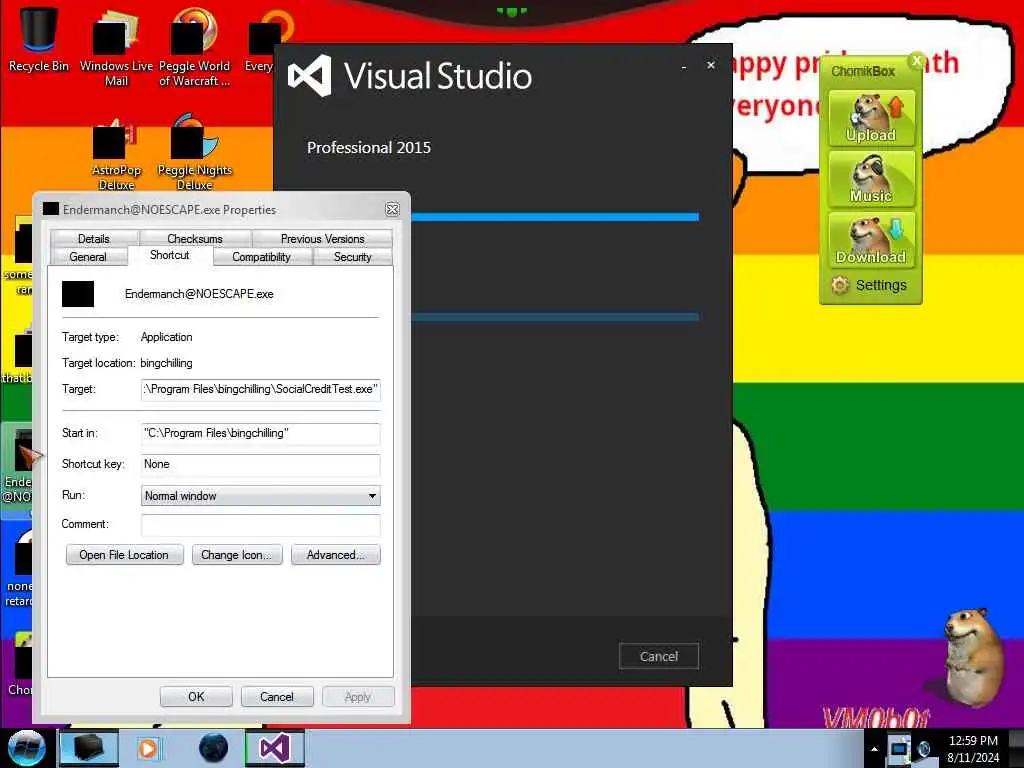Launch Peggle World of Warcraft shortcut
Screen dimensions: 1024x768
(194, 47)
